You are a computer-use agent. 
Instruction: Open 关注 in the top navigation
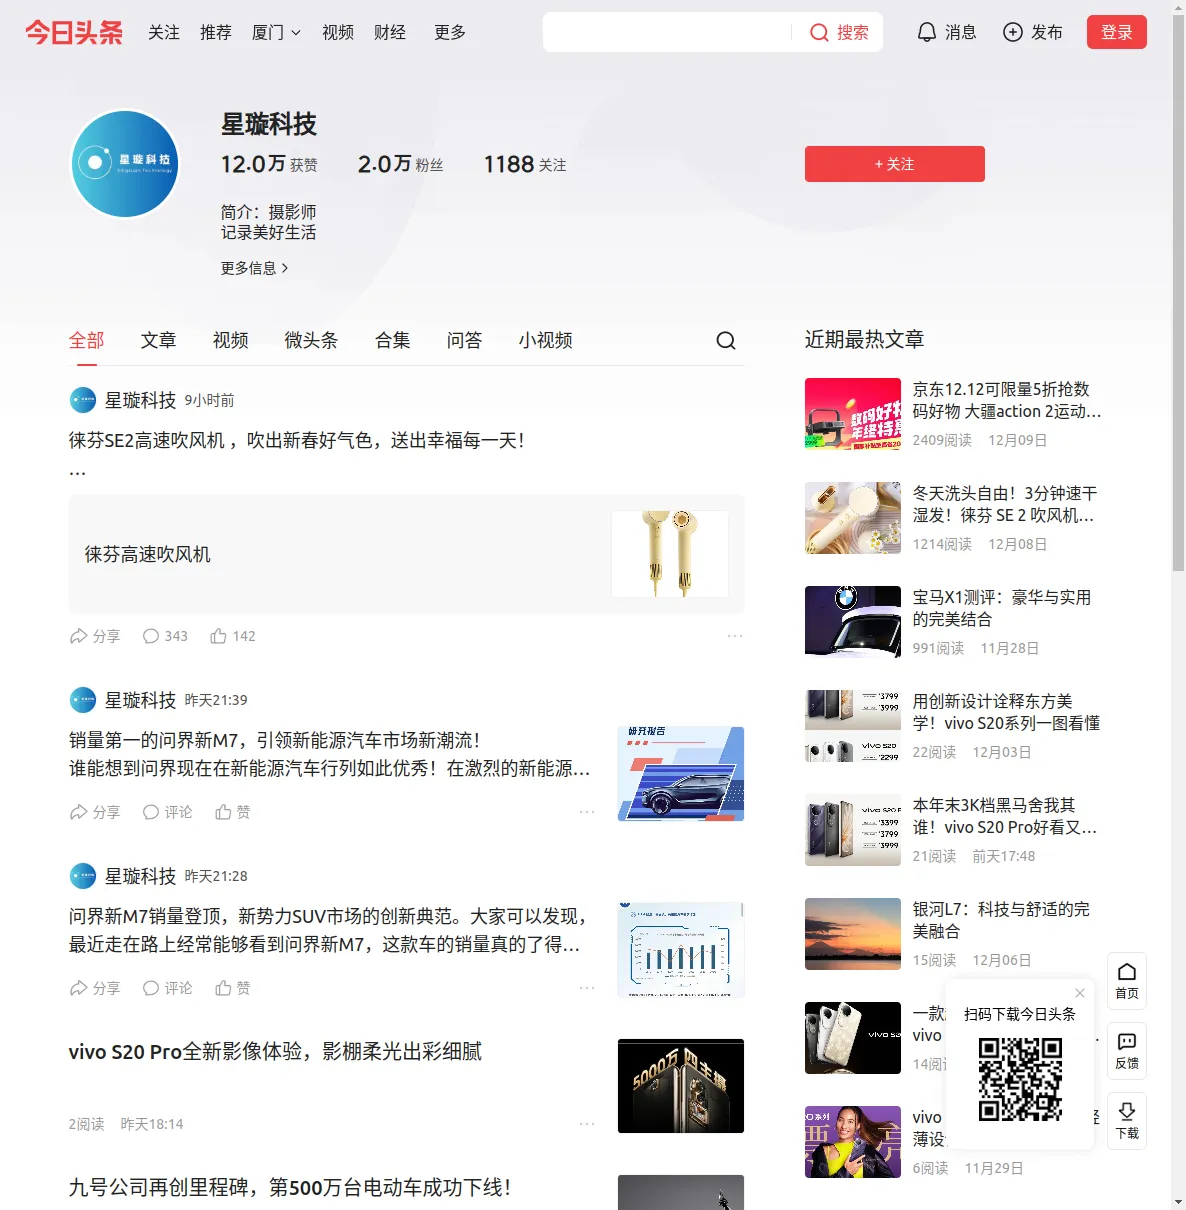[164, 33]
